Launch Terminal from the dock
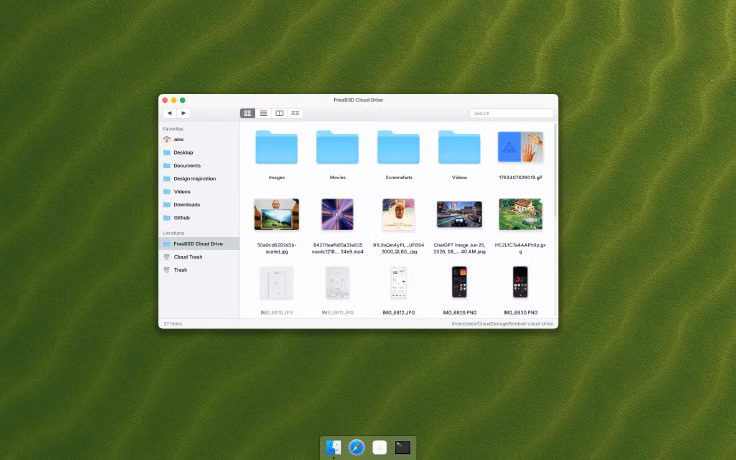The image size is (736, 460). click(x=402, y=447)
